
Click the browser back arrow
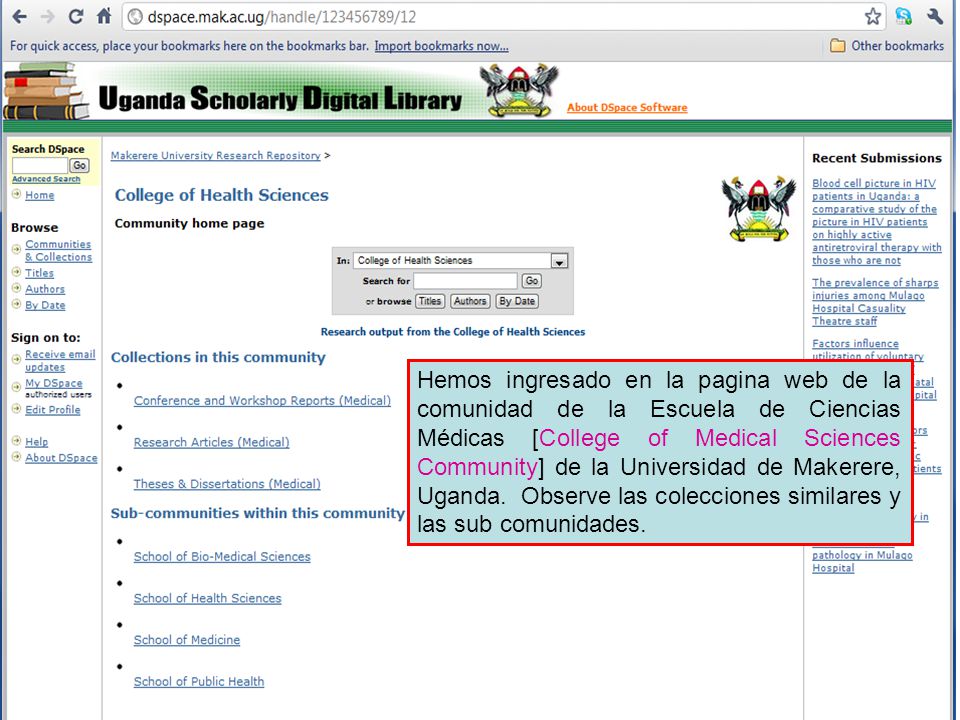(x=20, y=17)
